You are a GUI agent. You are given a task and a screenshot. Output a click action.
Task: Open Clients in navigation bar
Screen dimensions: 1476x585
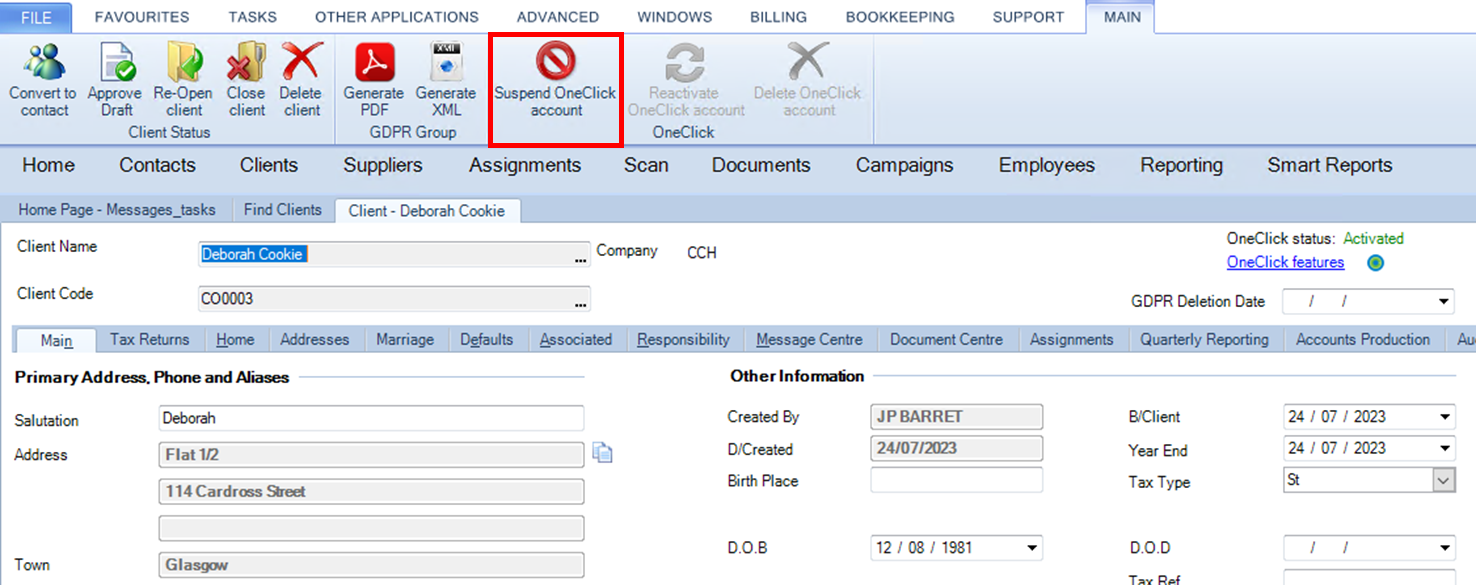click(x=269, y=165)
